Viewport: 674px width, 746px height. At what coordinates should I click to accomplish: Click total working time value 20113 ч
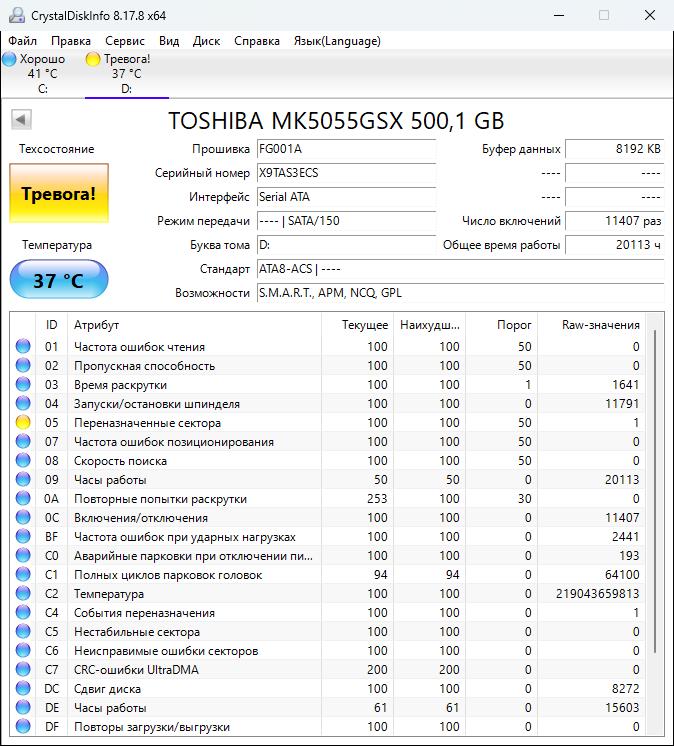615,245
